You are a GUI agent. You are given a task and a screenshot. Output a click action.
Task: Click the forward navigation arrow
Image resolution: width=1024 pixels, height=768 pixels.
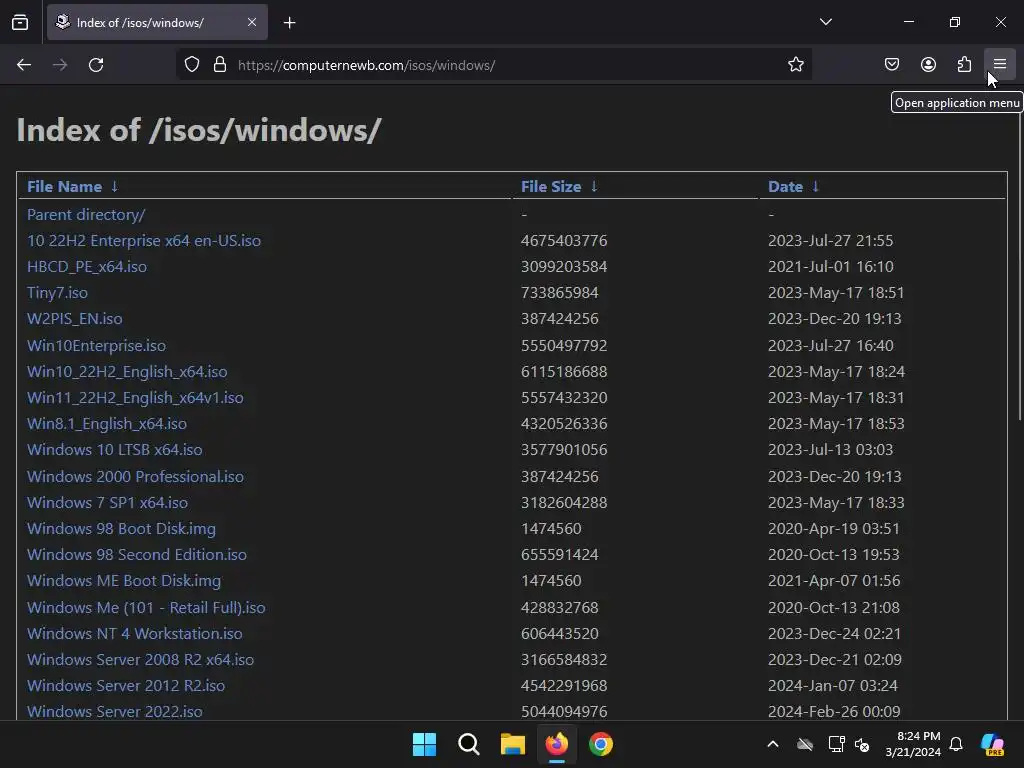click(60, 65)
